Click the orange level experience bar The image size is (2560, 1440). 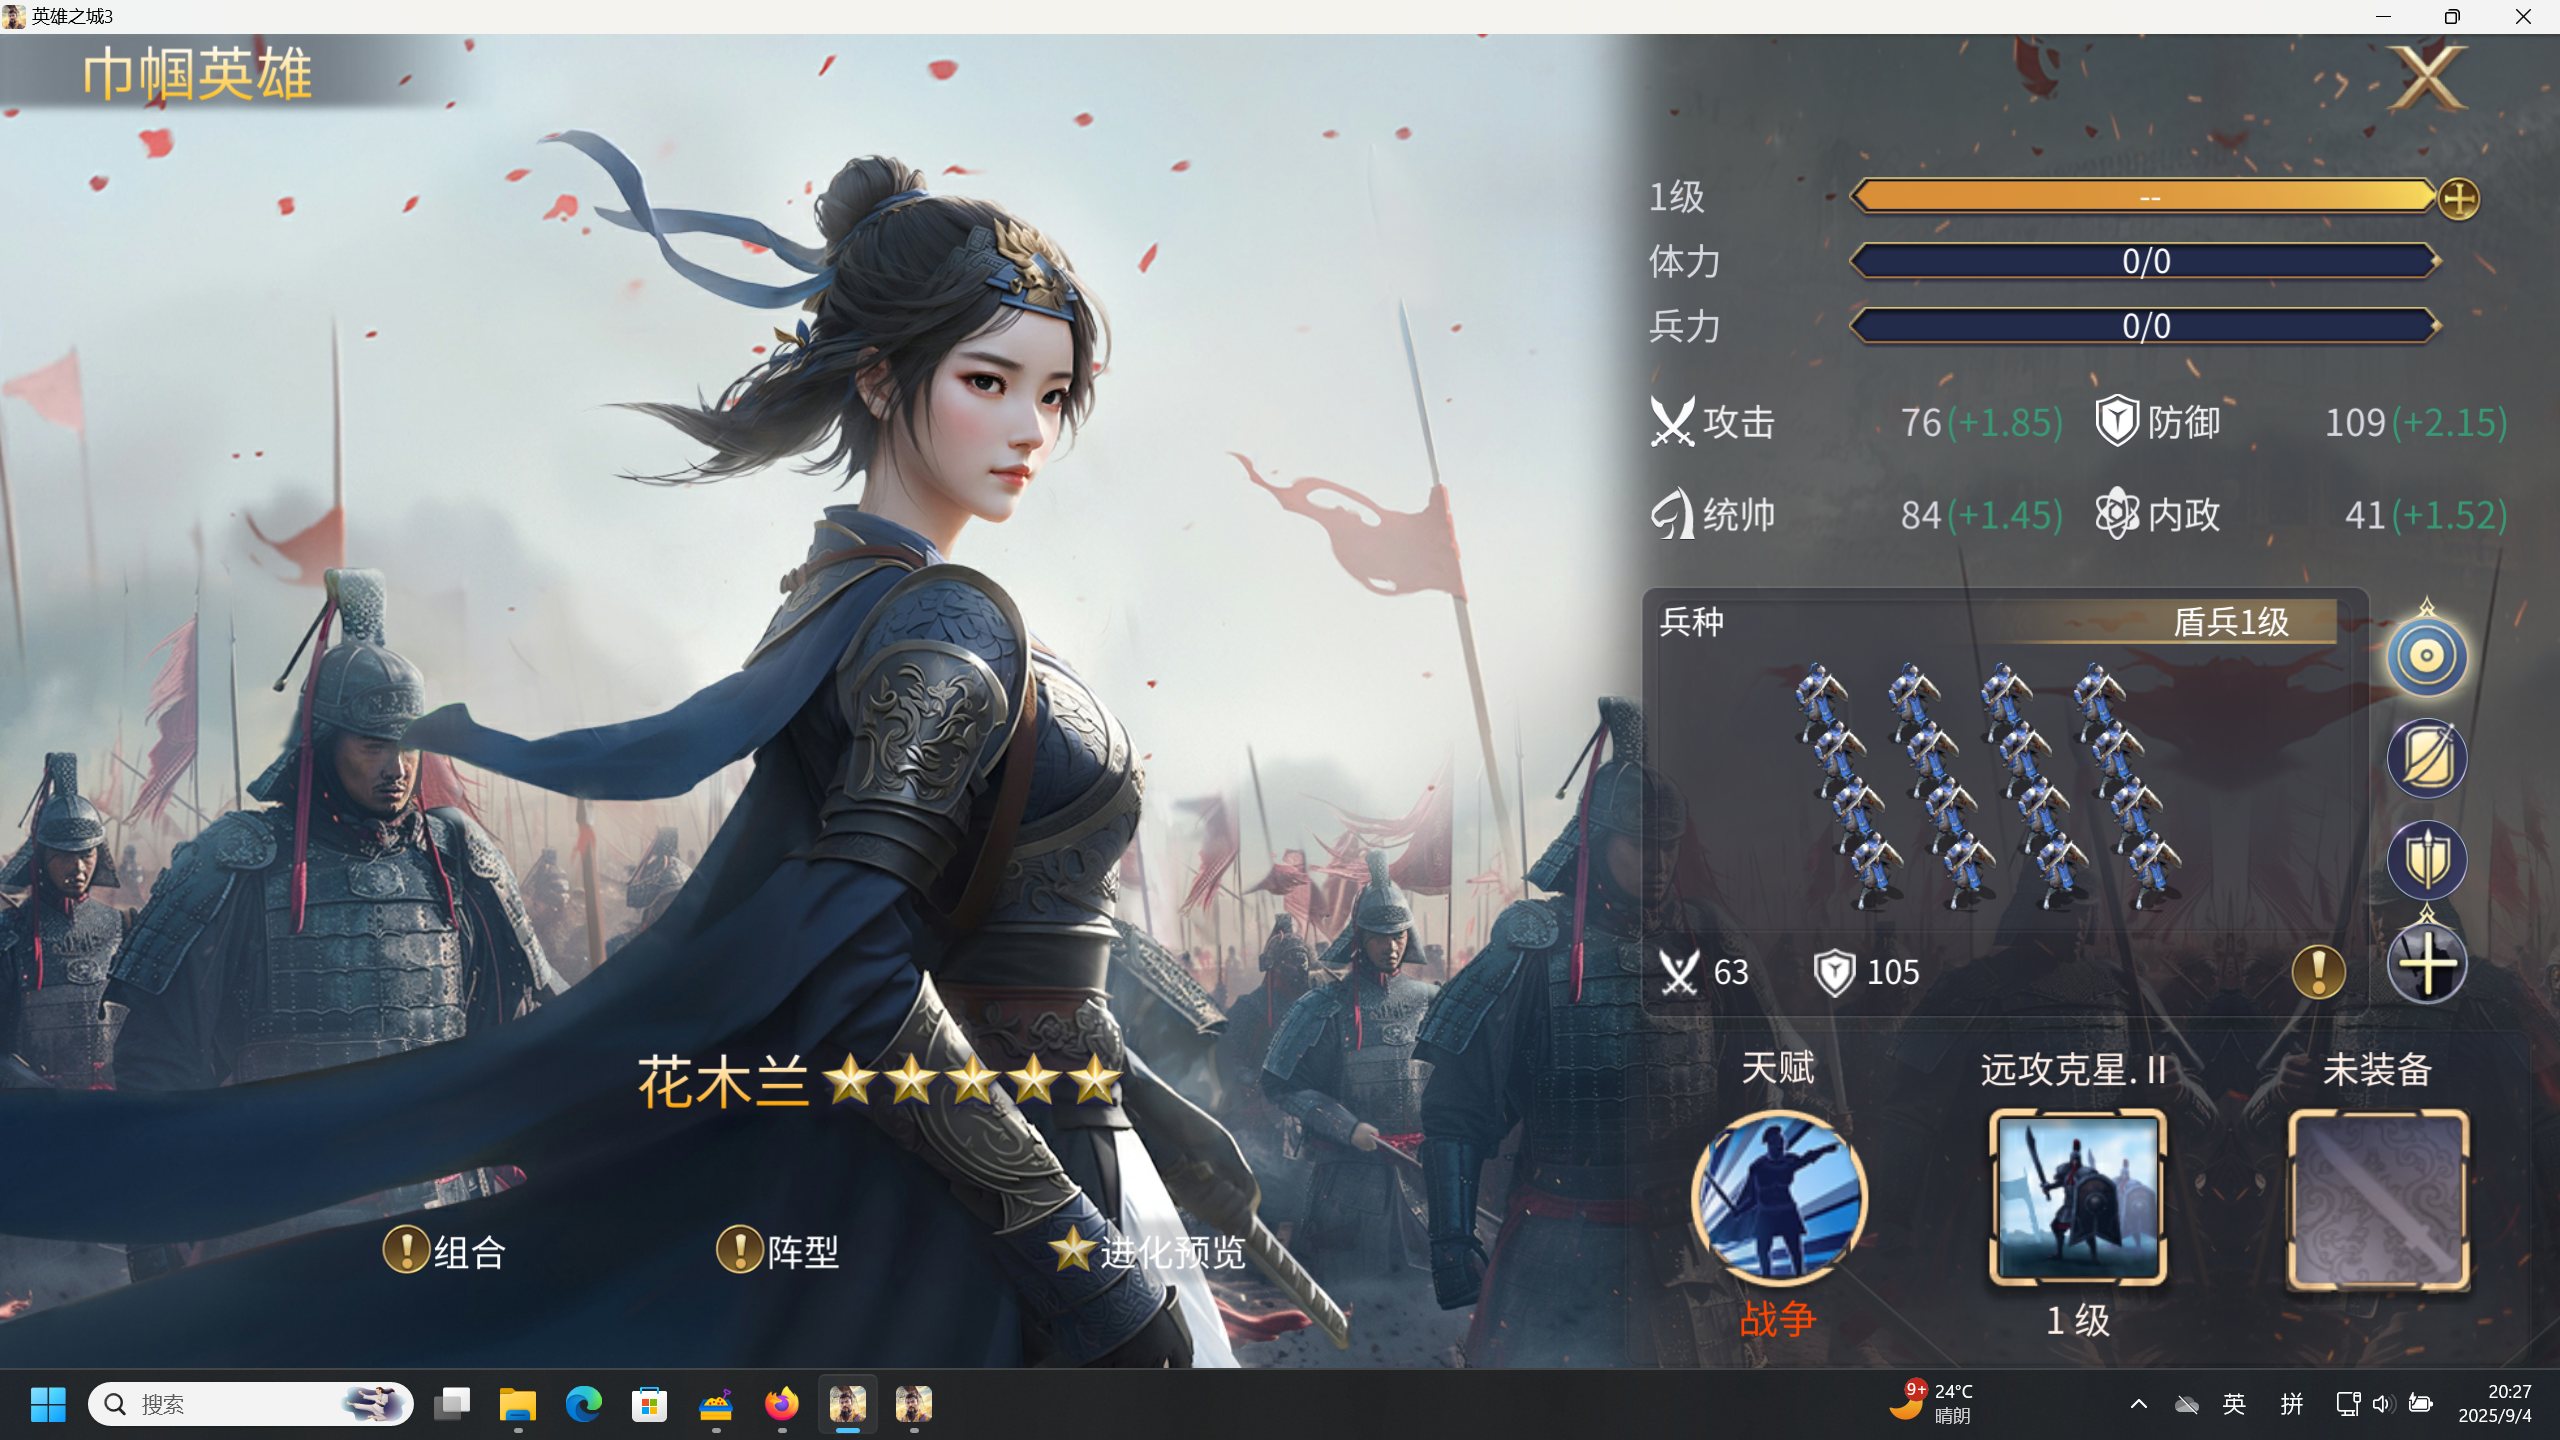click(x=2144, y=196)
